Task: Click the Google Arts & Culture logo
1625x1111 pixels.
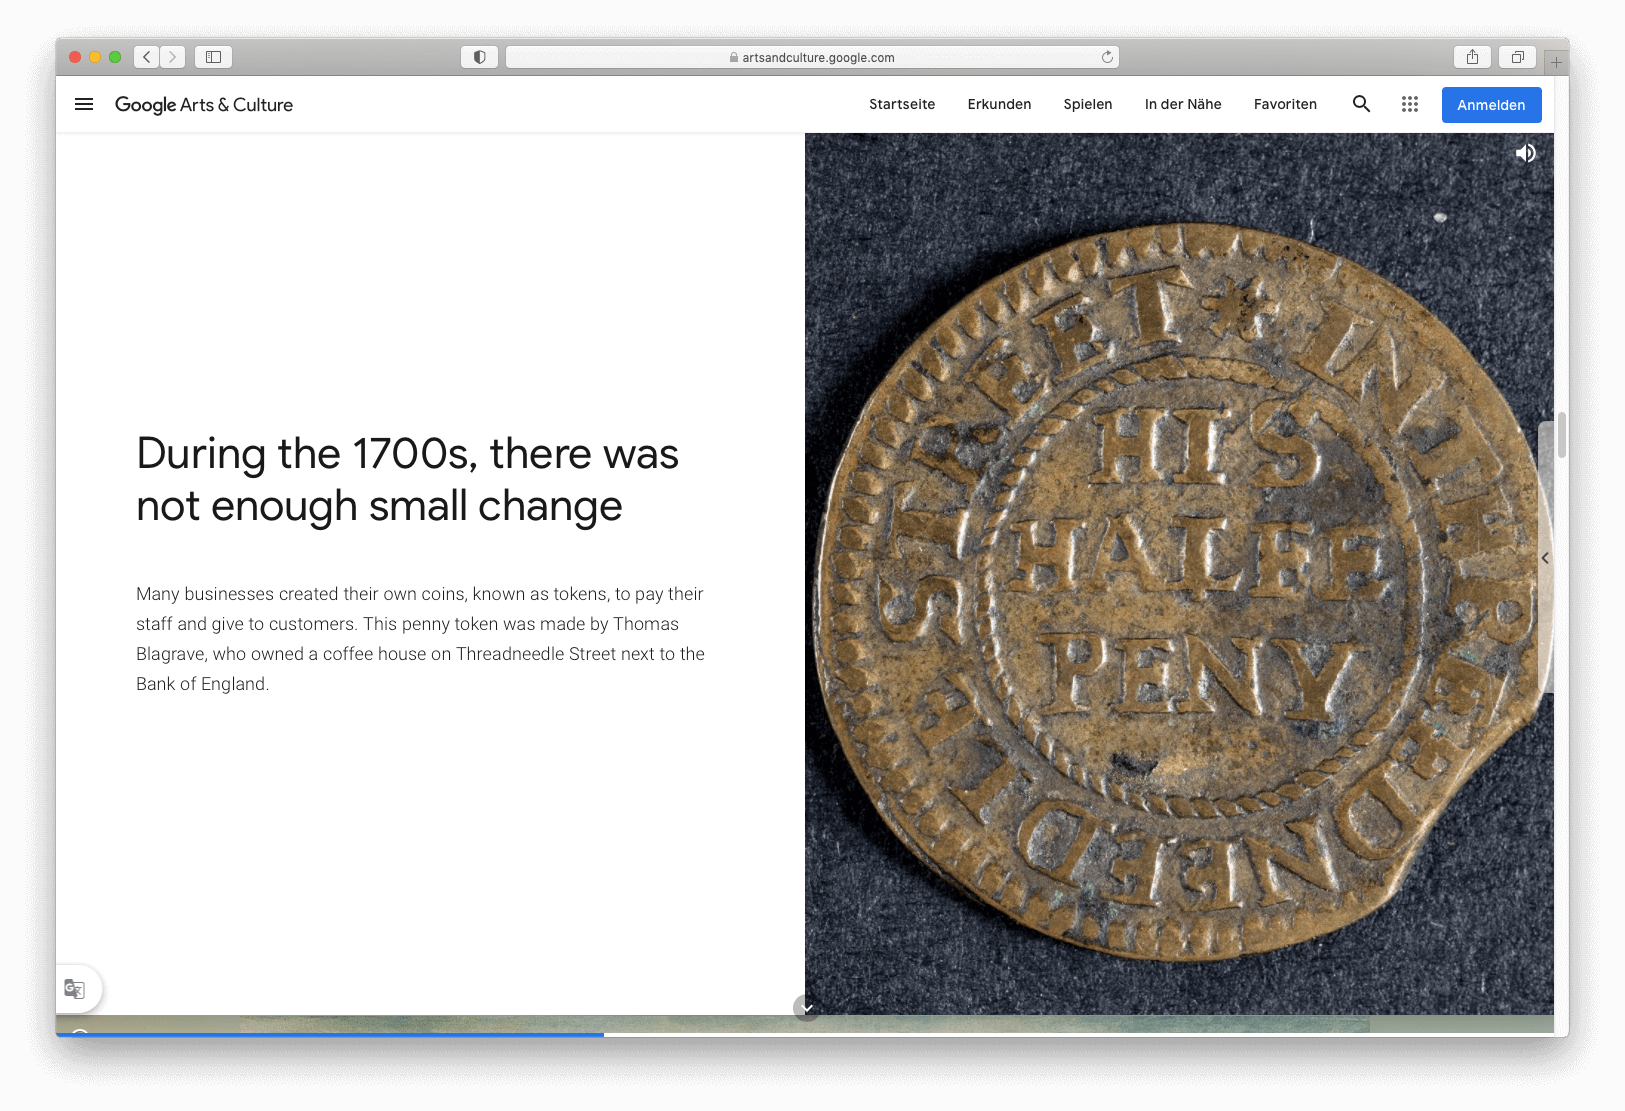Action: point(204,105)
